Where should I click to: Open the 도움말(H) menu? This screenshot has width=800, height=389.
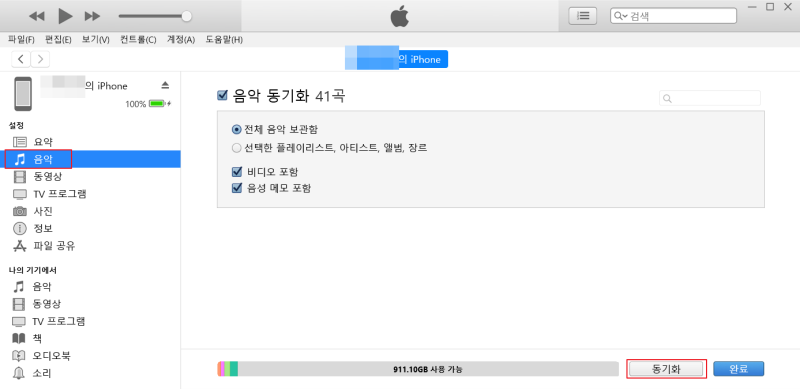point(224,40)
